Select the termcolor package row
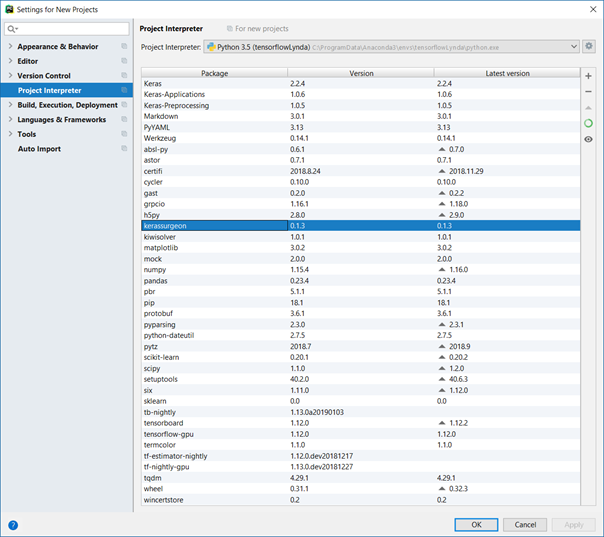This screenshot has height=537, width=604. [x=361, y=445]
